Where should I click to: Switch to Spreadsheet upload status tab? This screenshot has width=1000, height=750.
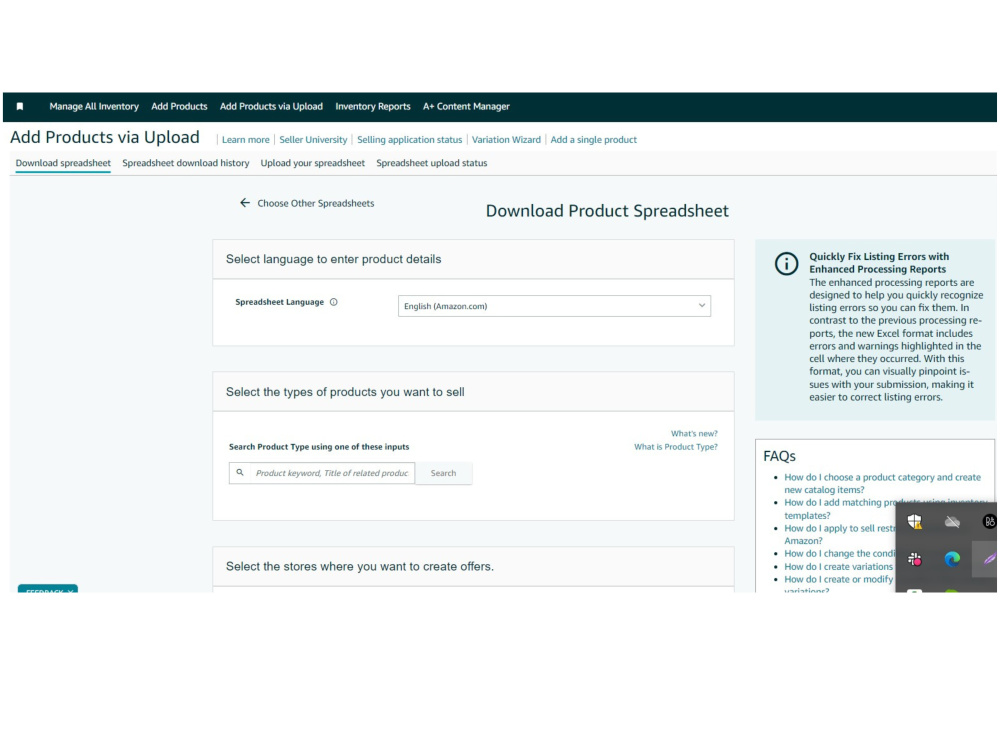(x=432, y=163)
